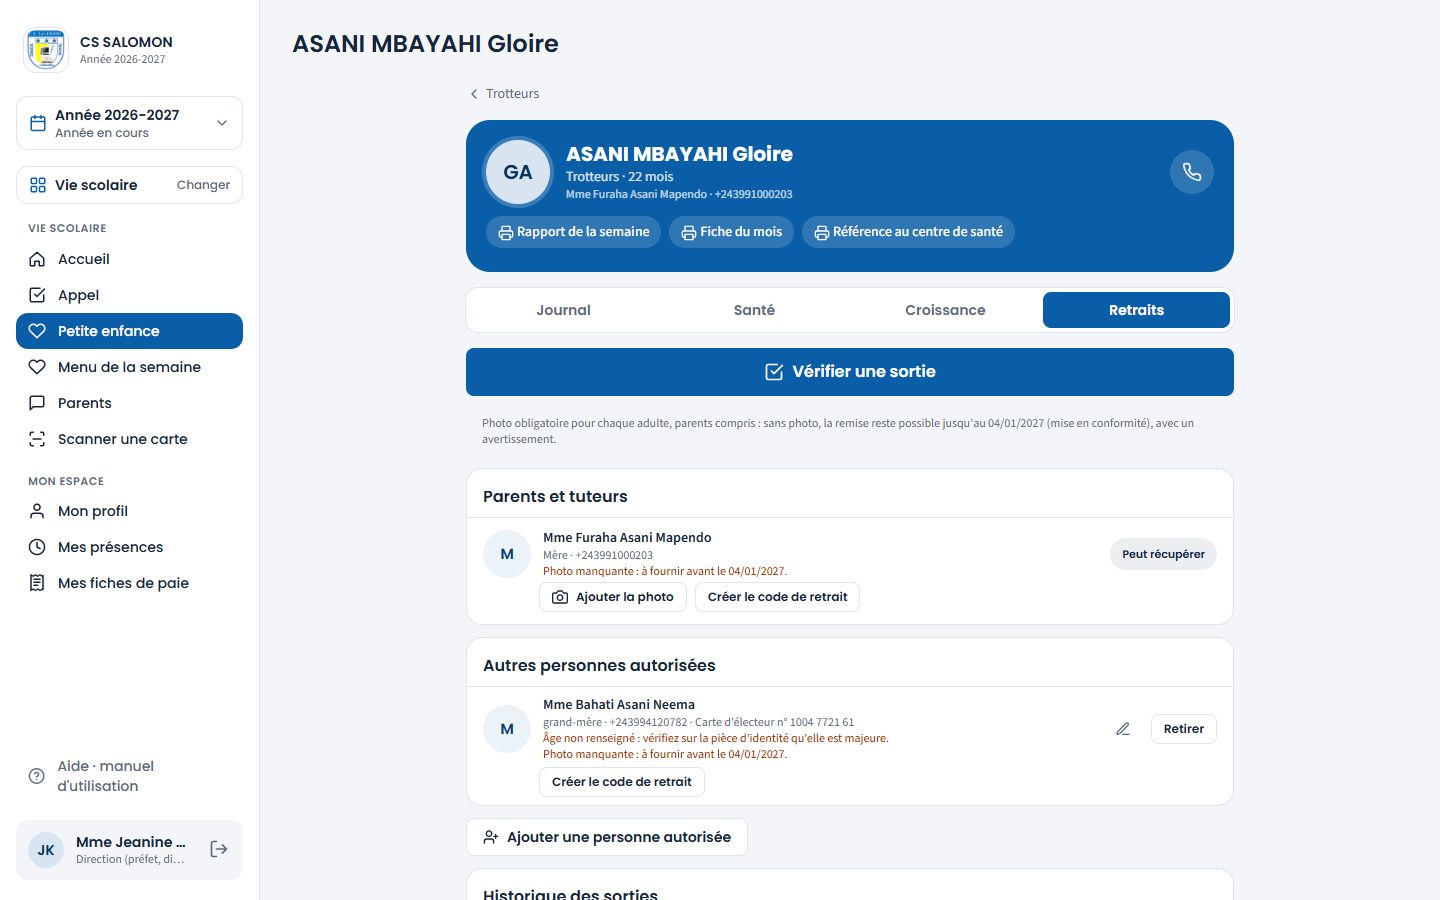Click the Historique des sorties heading
1440x900 pixels.
(x=570, y=894)
